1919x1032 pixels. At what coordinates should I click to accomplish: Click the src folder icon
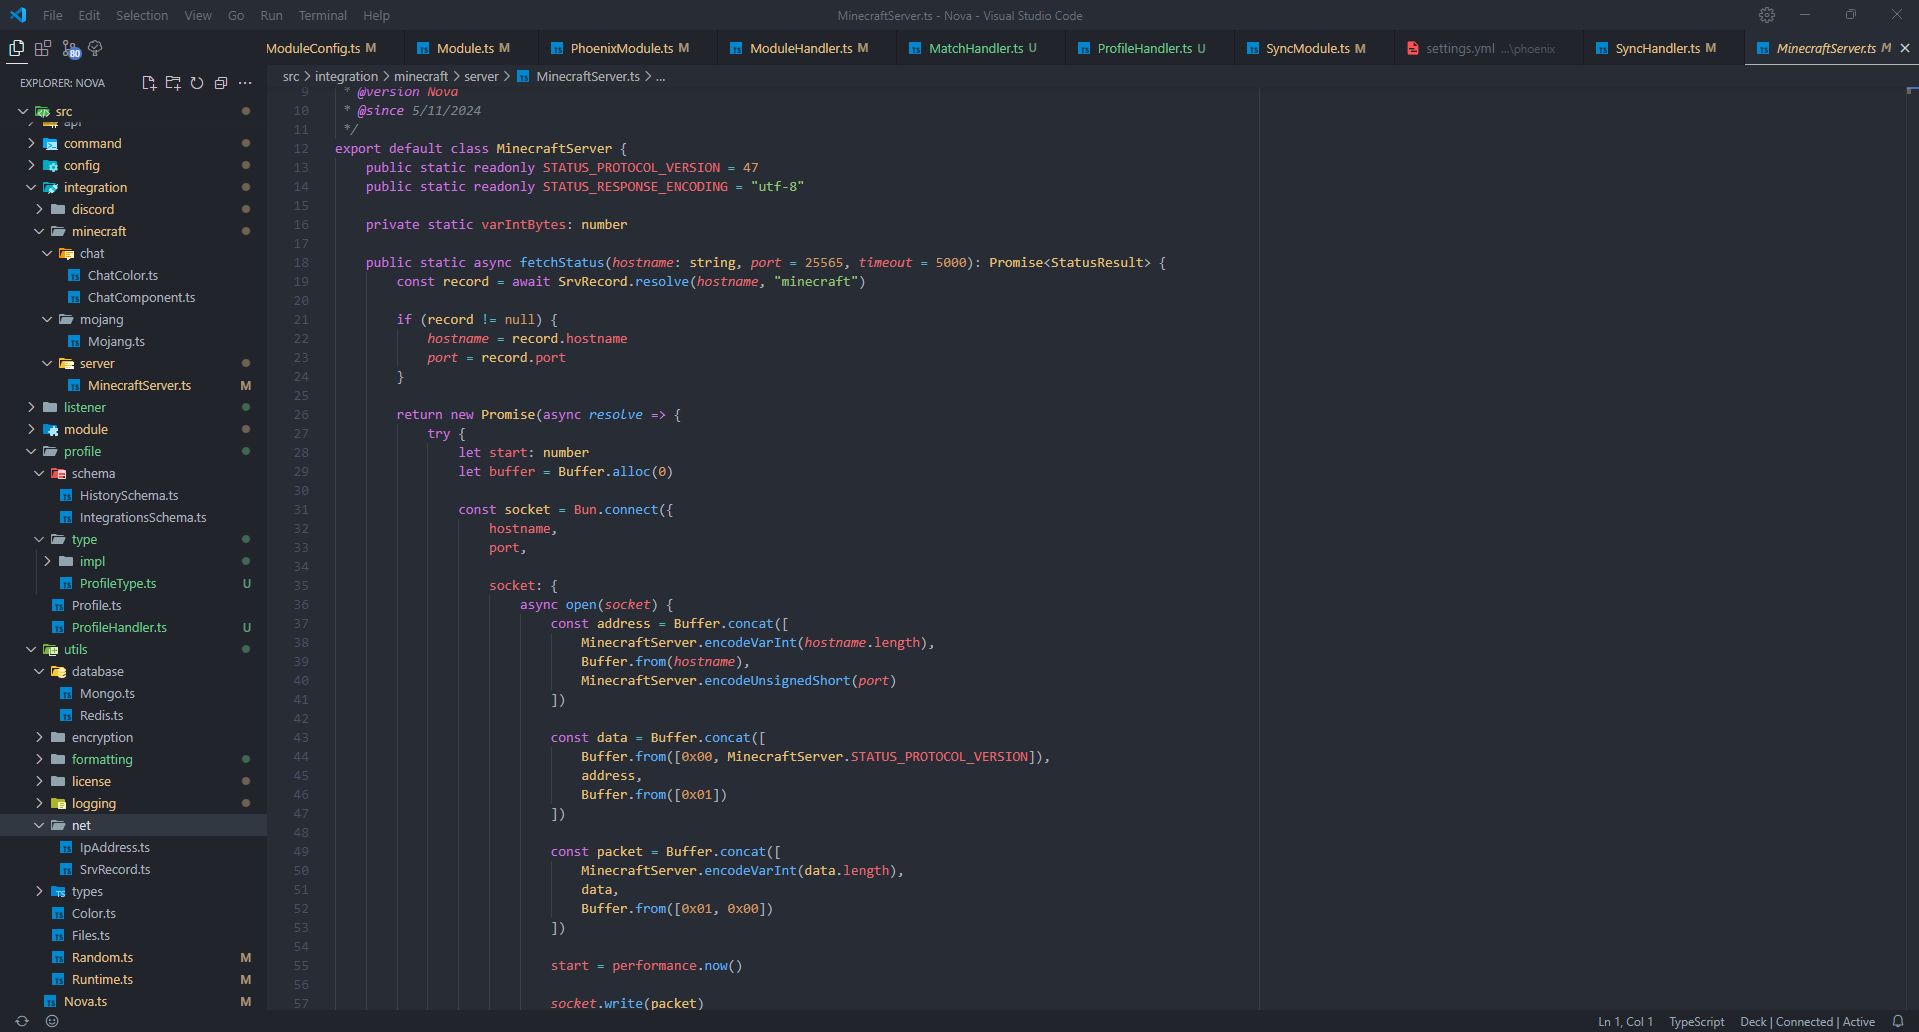[42, 111]
